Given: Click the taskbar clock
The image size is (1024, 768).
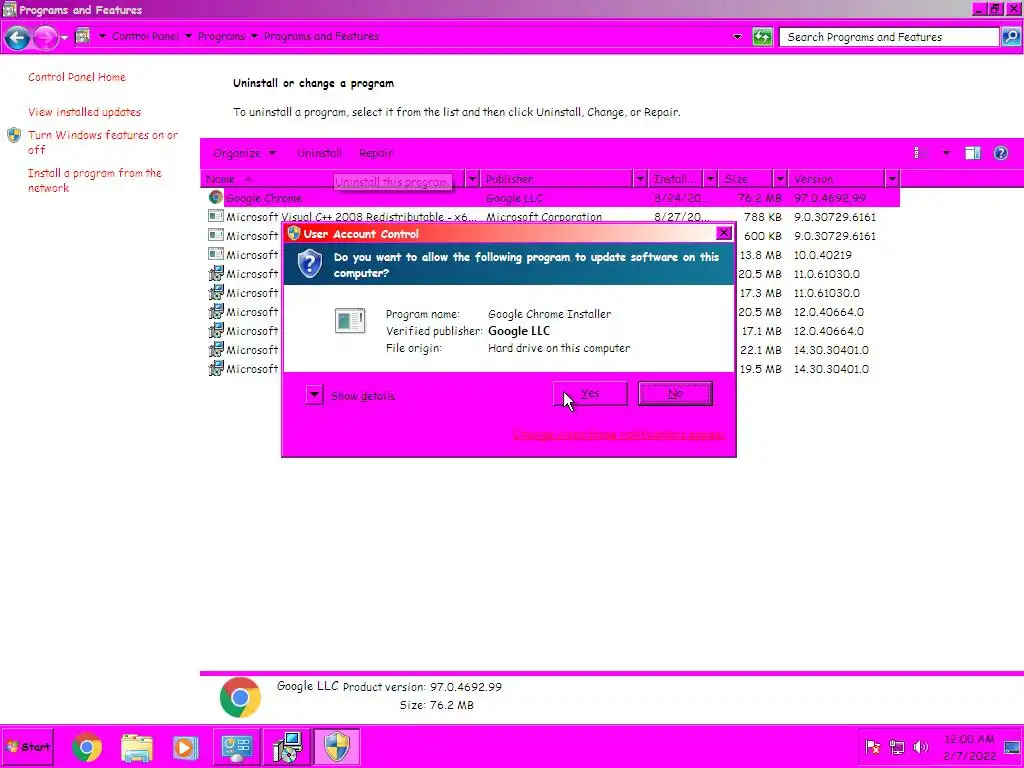Looking at the screenshot, I should tap(969, 748).
